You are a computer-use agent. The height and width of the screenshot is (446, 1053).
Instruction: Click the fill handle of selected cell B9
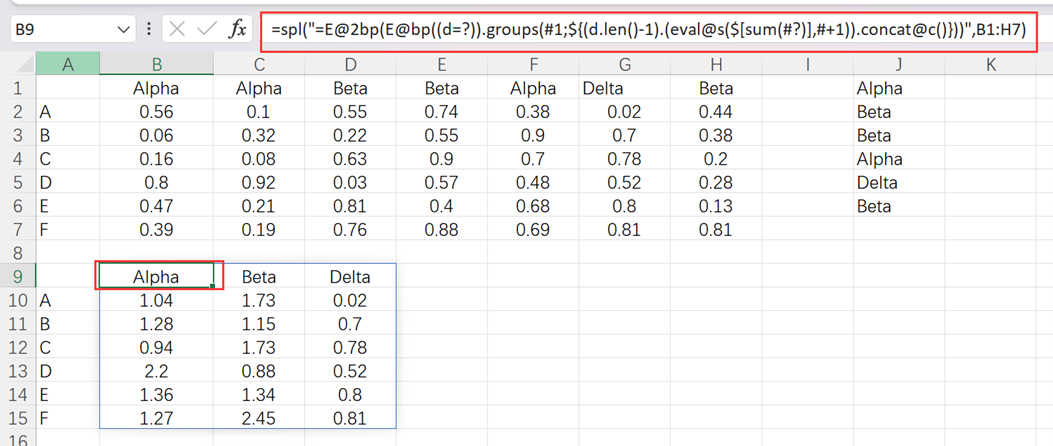click(x=213, y=288)
